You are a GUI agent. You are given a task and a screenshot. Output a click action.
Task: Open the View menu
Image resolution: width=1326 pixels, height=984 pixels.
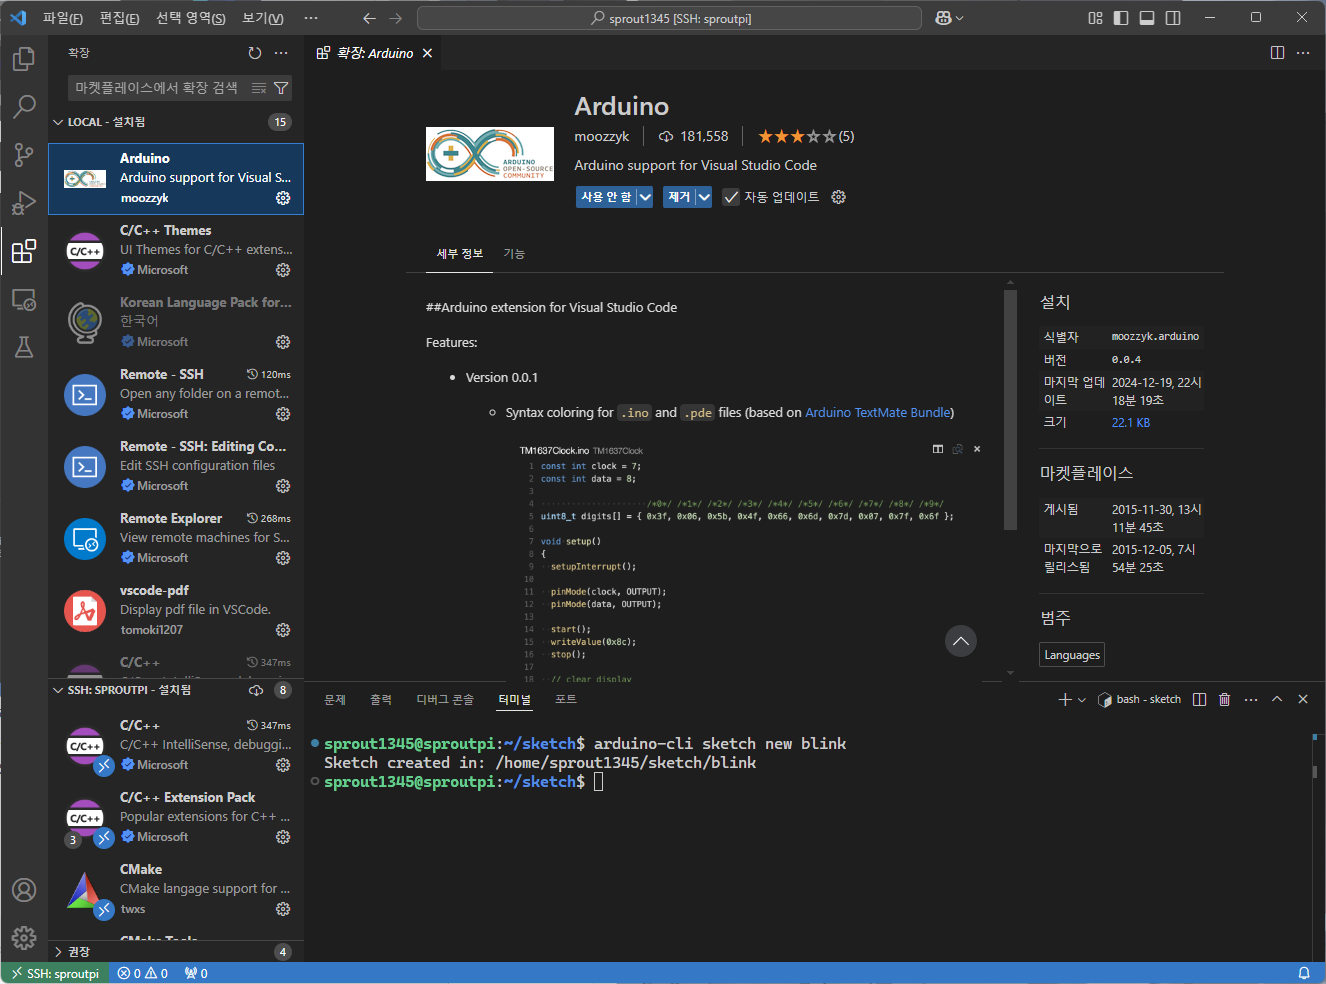tap(263, 18)
